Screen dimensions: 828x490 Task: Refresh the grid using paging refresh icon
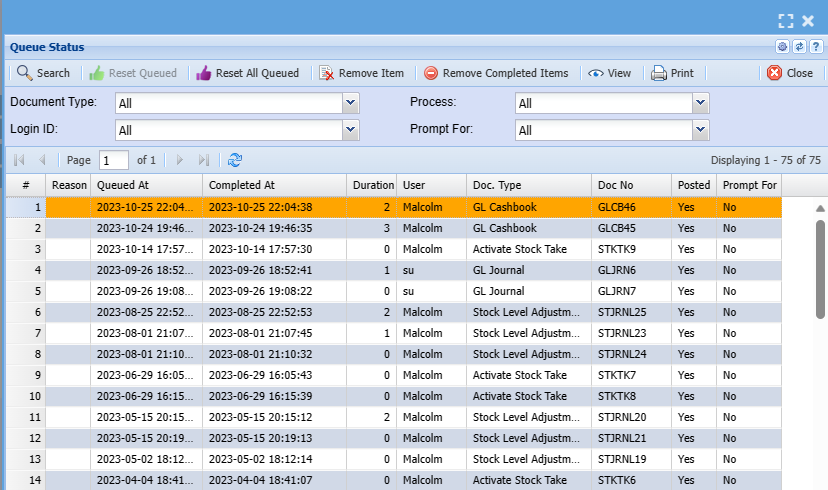tap(235, 160)
